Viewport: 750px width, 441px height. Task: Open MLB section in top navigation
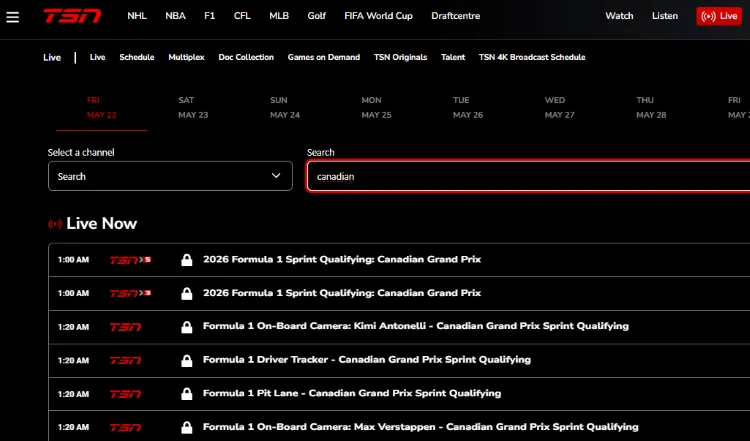pos(279,16)
